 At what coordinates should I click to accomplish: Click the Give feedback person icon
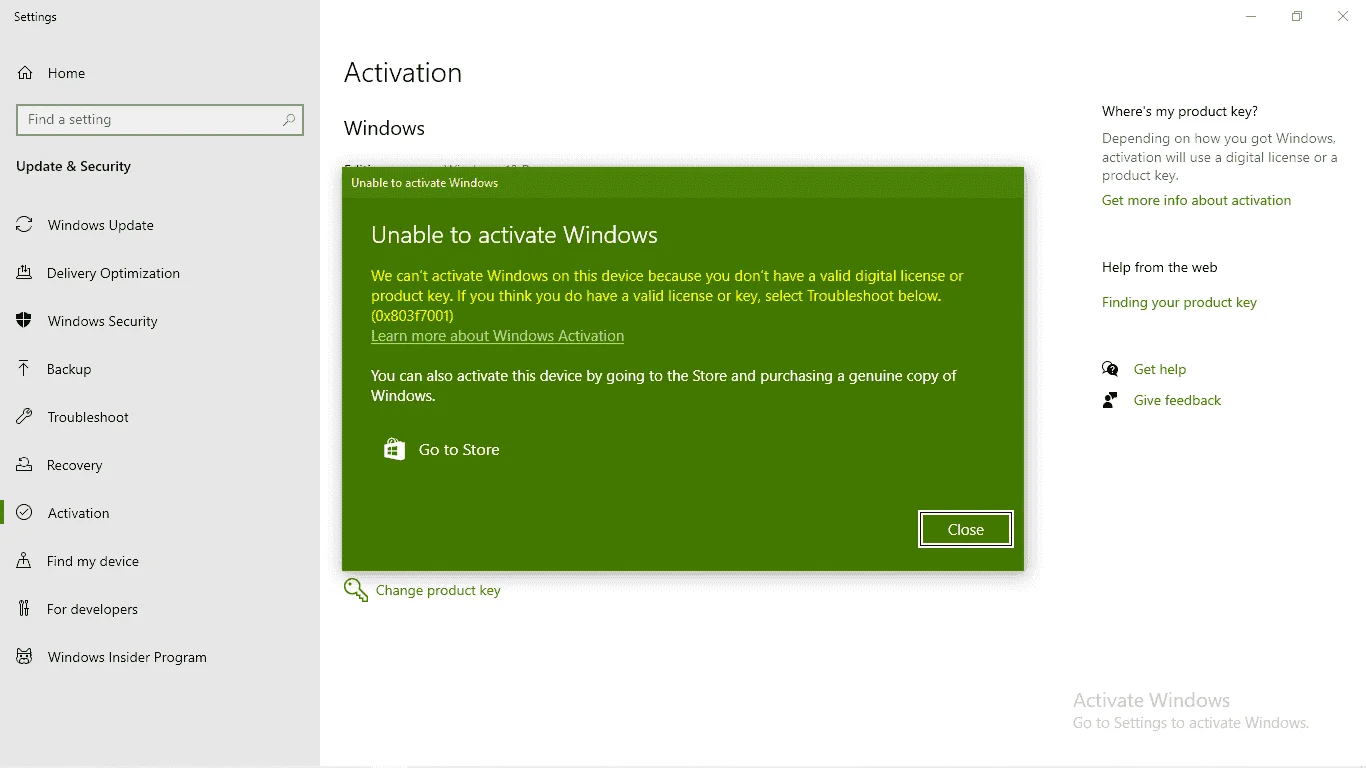coord(1110,400)
